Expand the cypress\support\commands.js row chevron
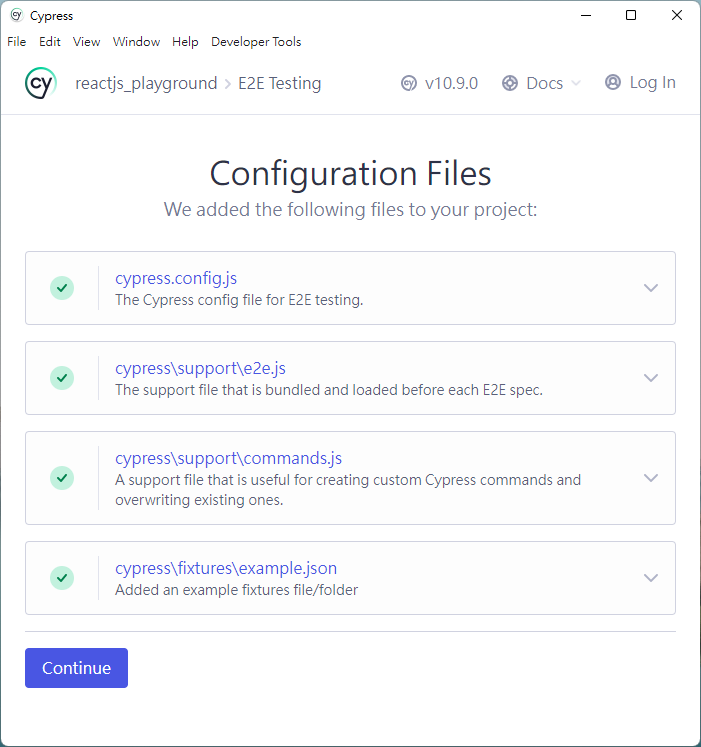This screenshot has height=747, width=701. point(651,478)
